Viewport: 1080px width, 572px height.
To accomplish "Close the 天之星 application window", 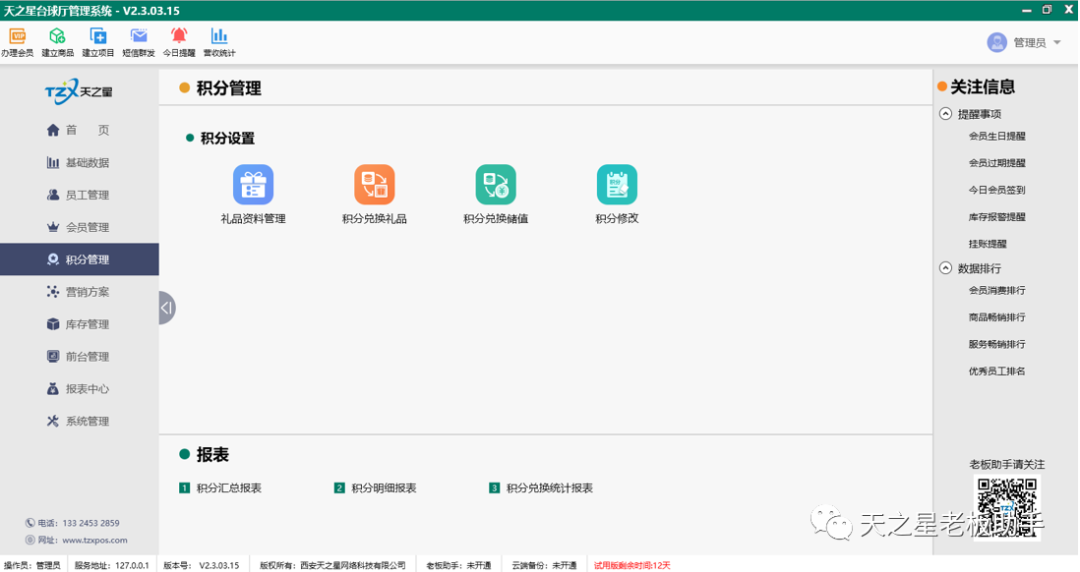I will (x=1068, y=10).
